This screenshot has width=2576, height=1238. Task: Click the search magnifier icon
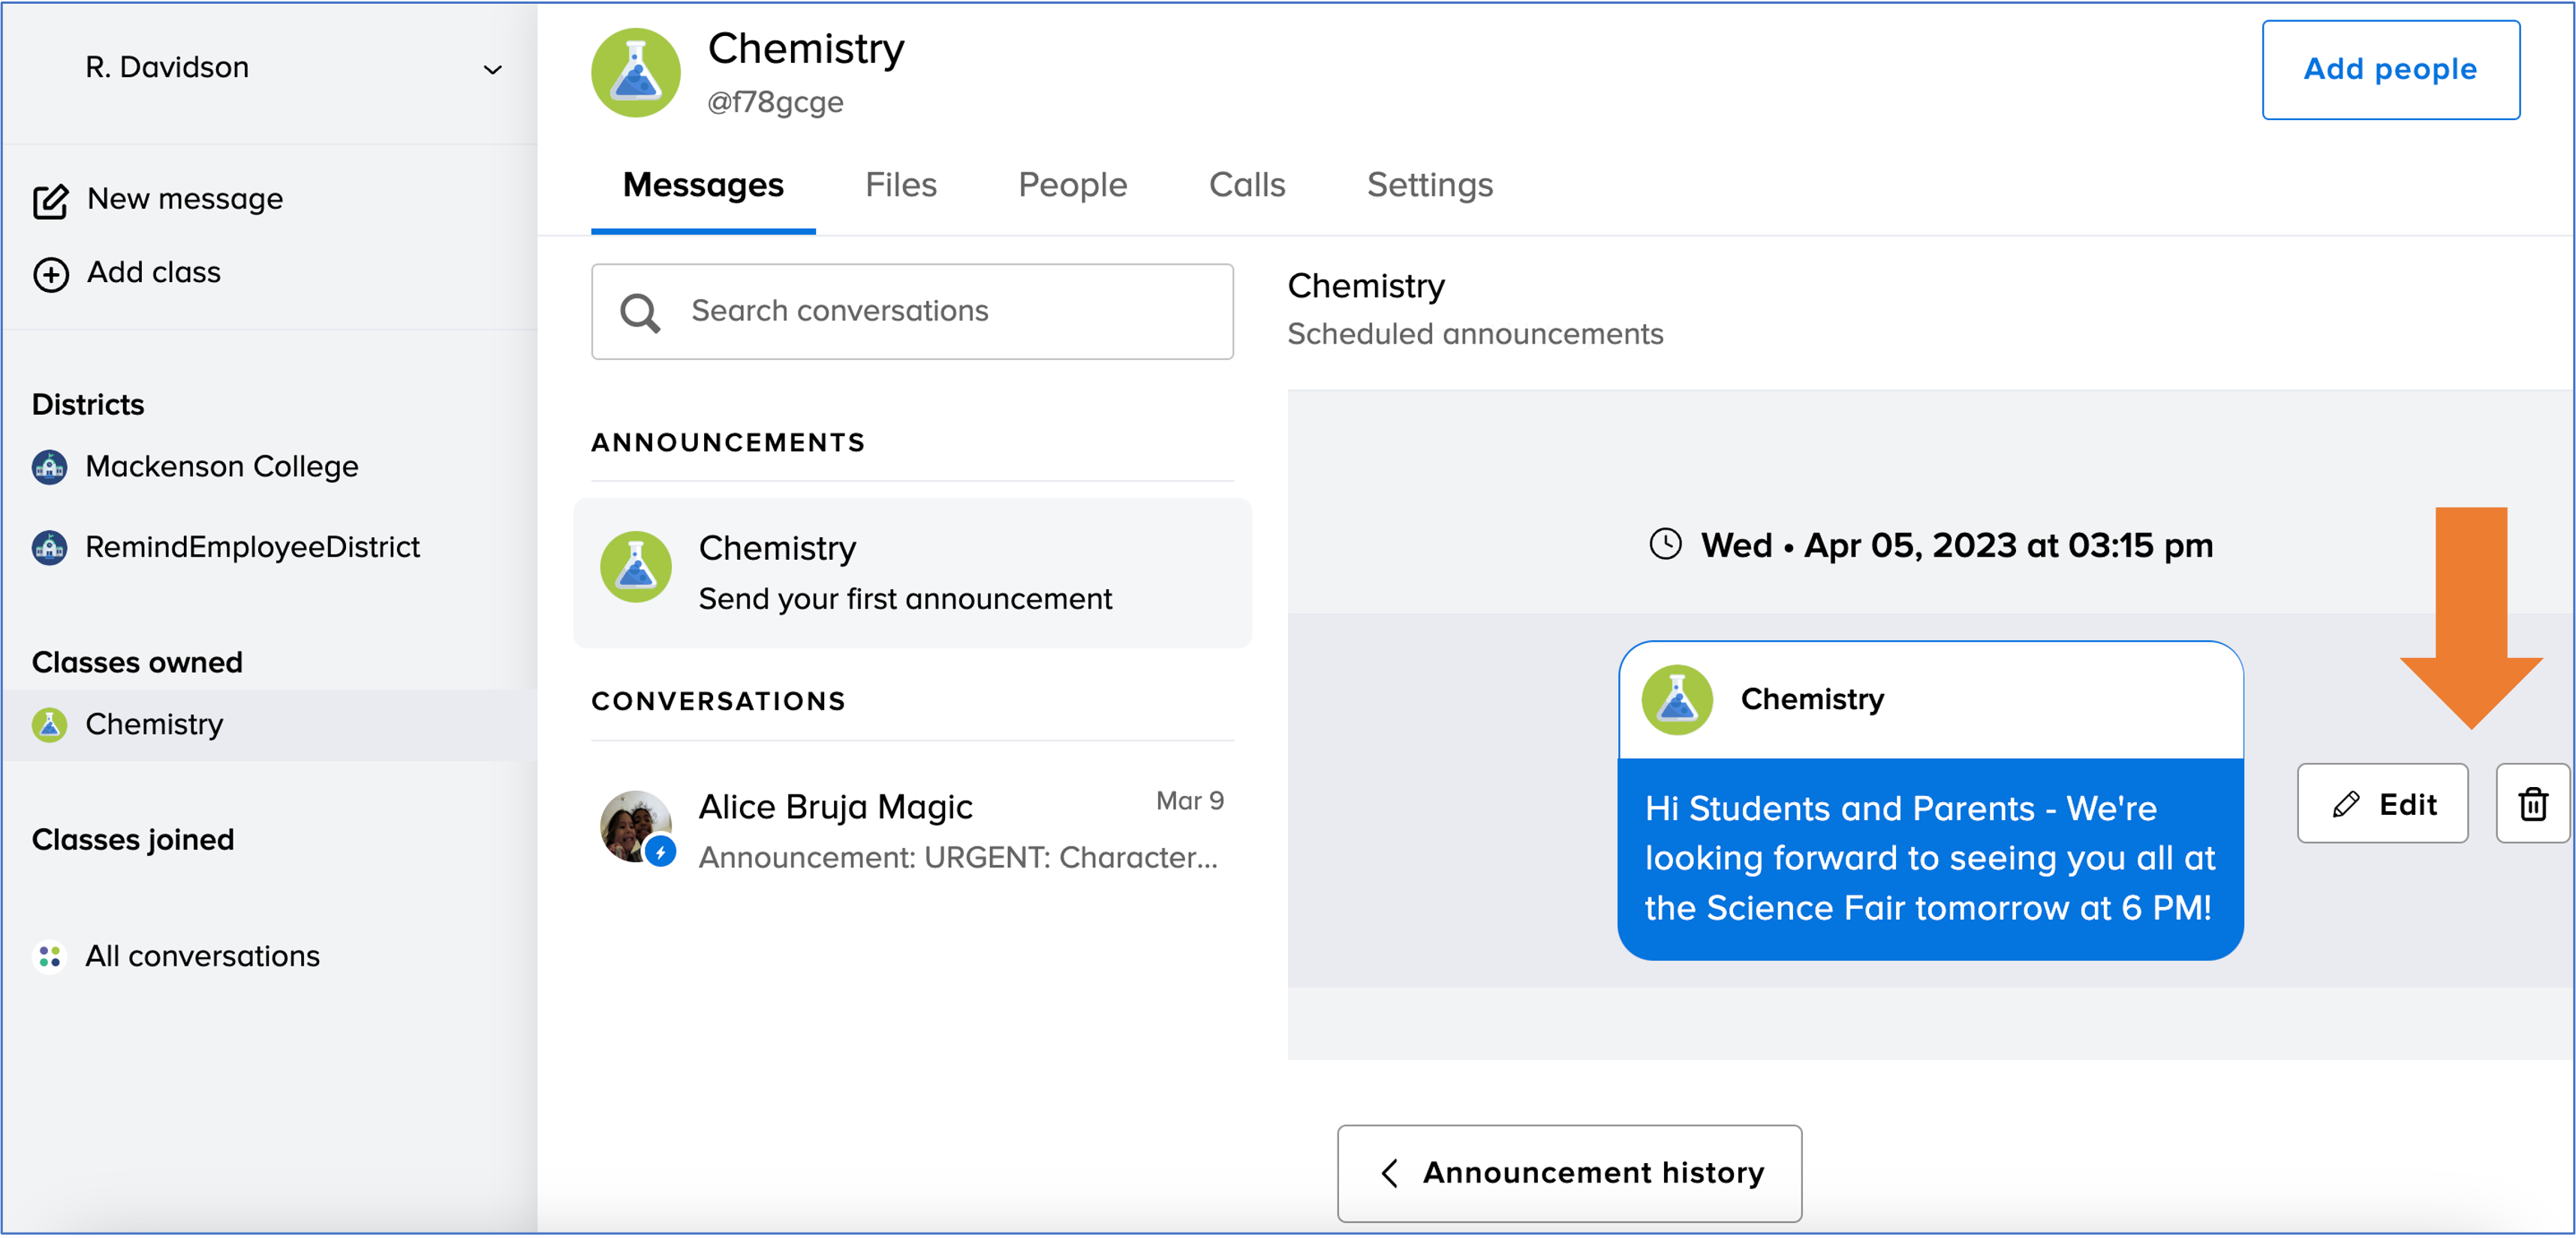tap(639, 312)
